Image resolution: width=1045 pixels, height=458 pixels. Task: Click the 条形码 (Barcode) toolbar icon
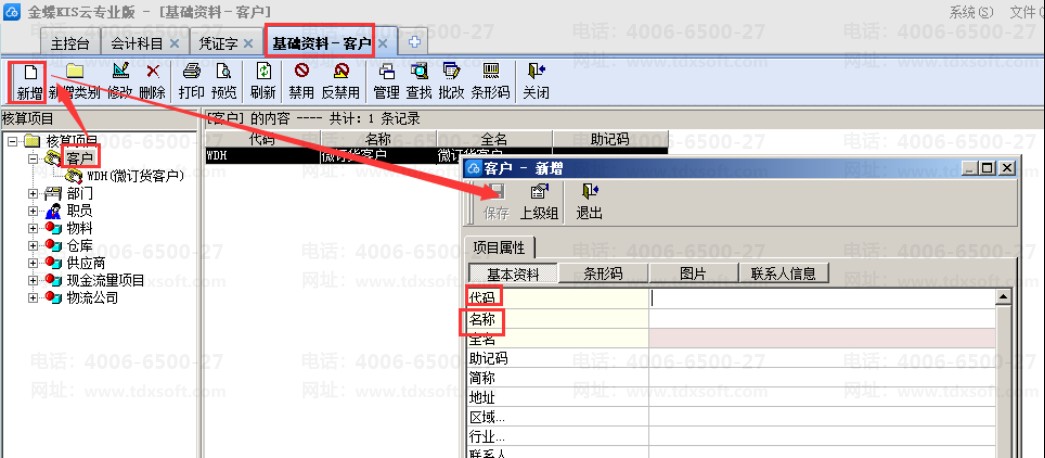491,71
